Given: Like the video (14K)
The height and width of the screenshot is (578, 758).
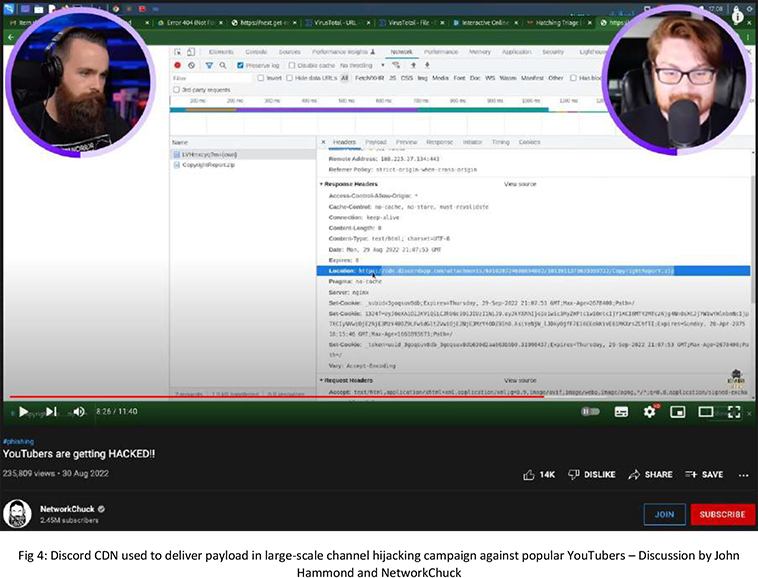Looking at the screenshot, I should [x=539, y=475].
